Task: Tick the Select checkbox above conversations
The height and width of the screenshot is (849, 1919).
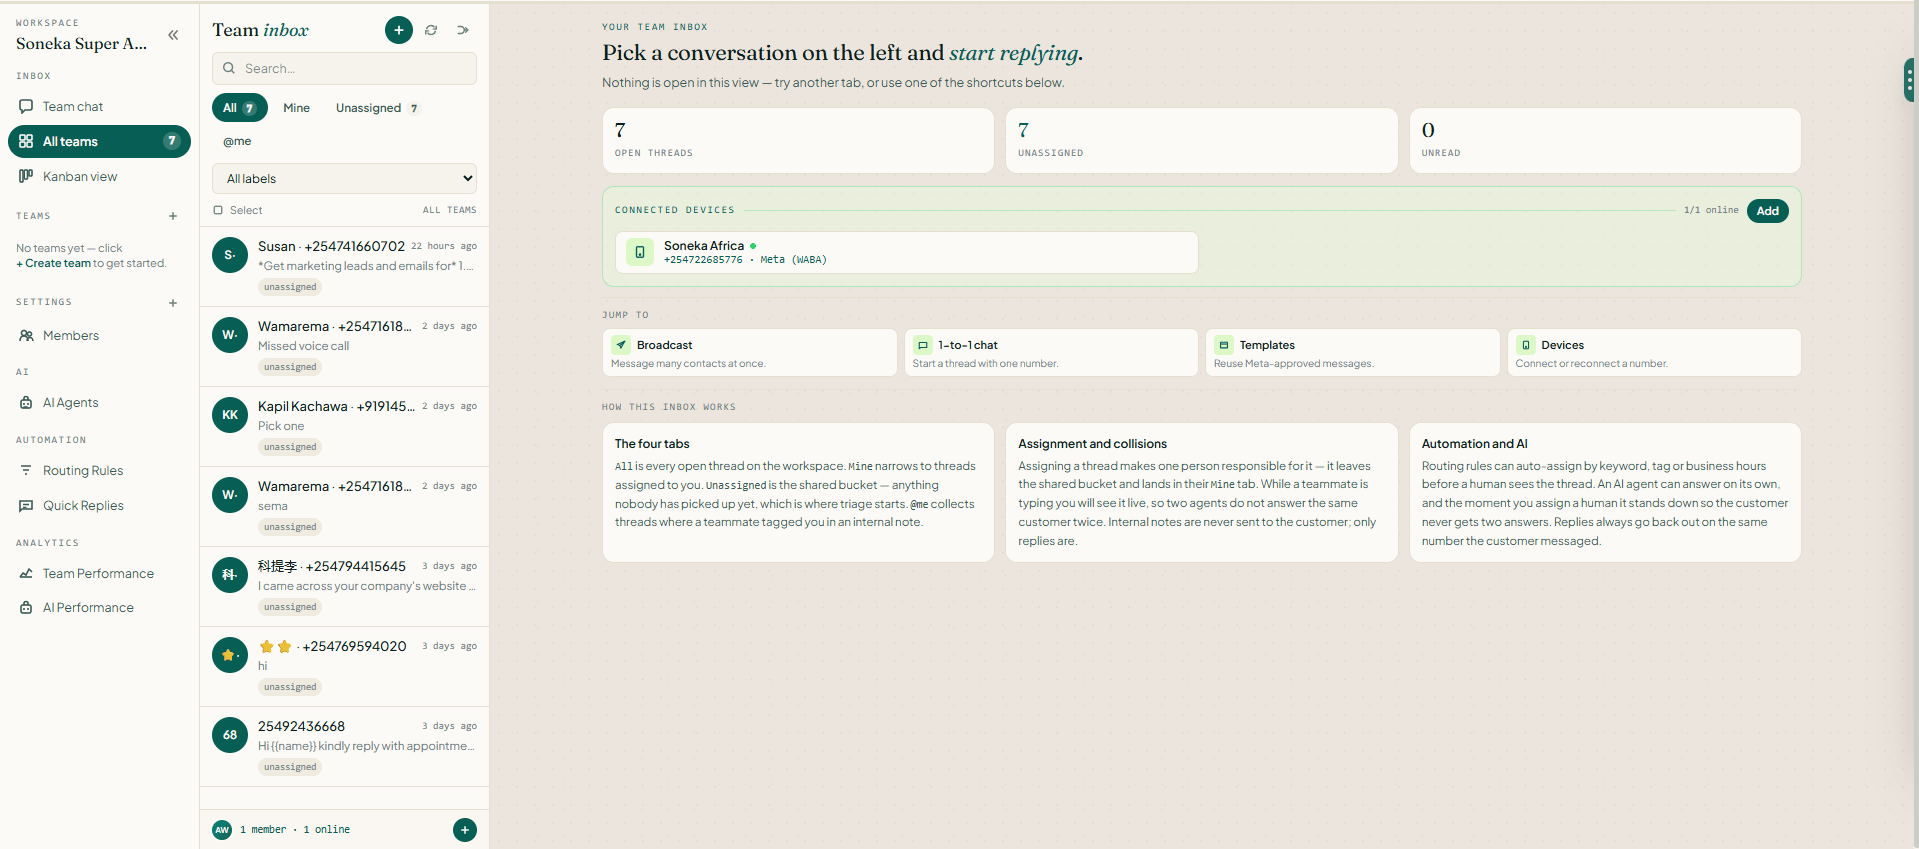Action: pyautogui.click(x=218, y=210)
